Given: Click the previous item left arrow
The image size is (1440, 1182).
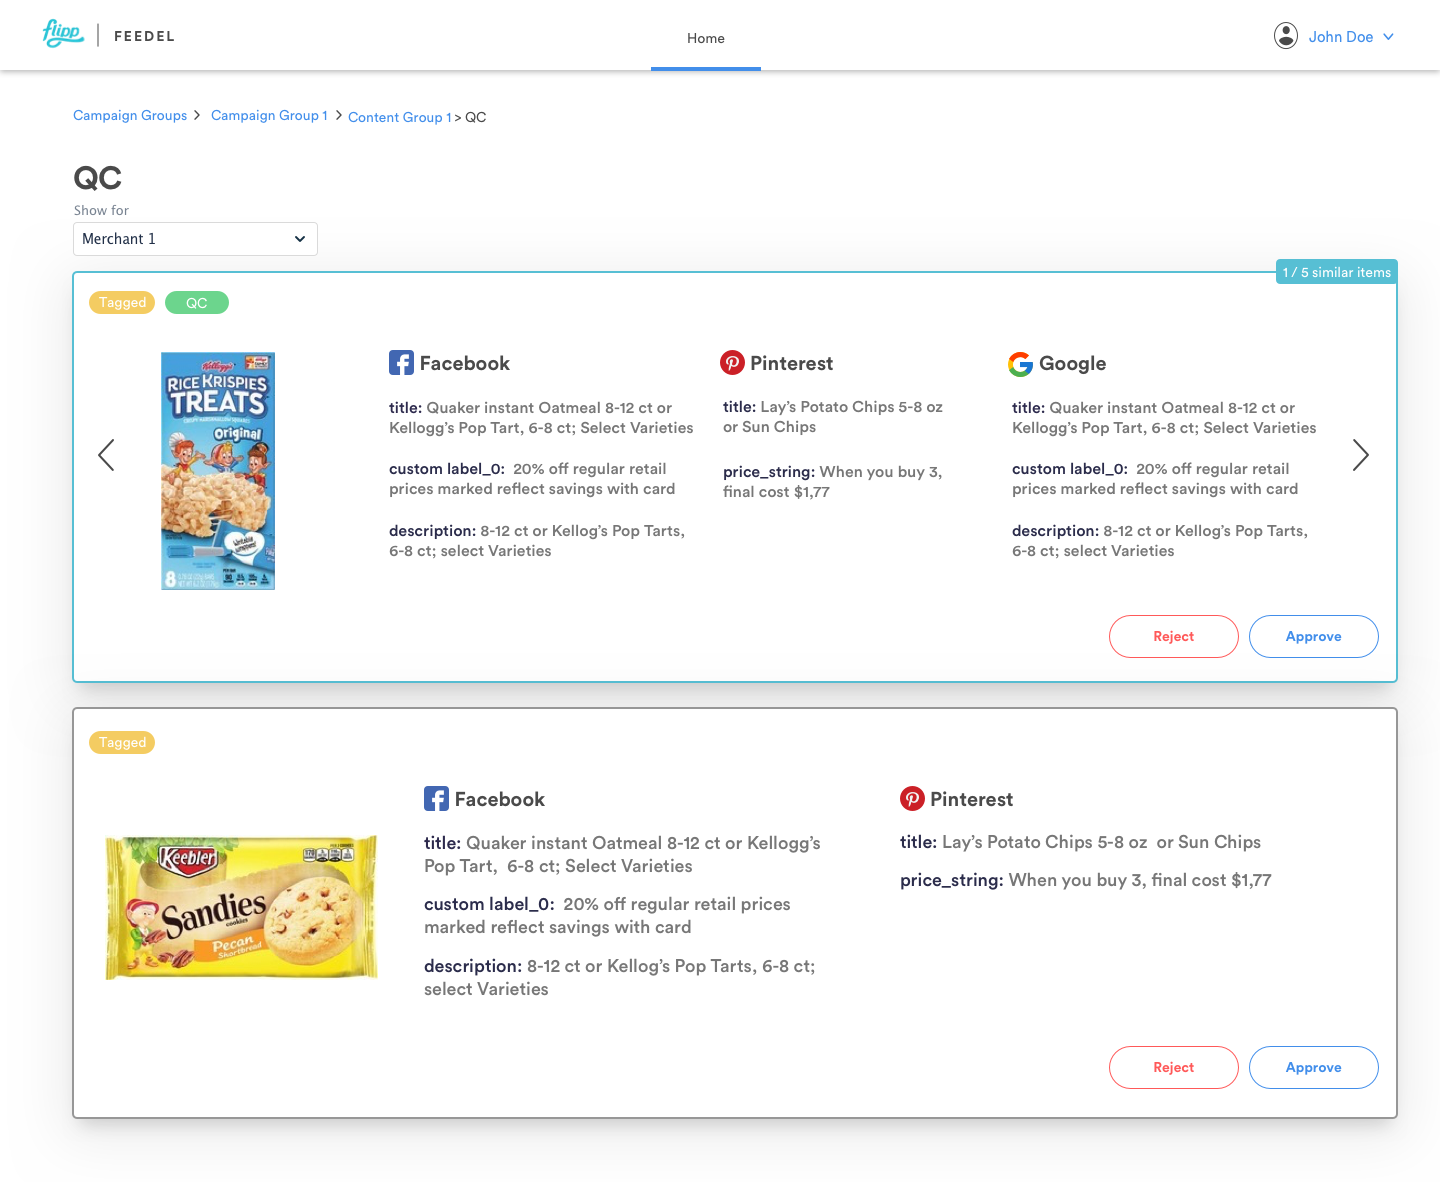Looking at the screenshot, I should click(106, 455).
